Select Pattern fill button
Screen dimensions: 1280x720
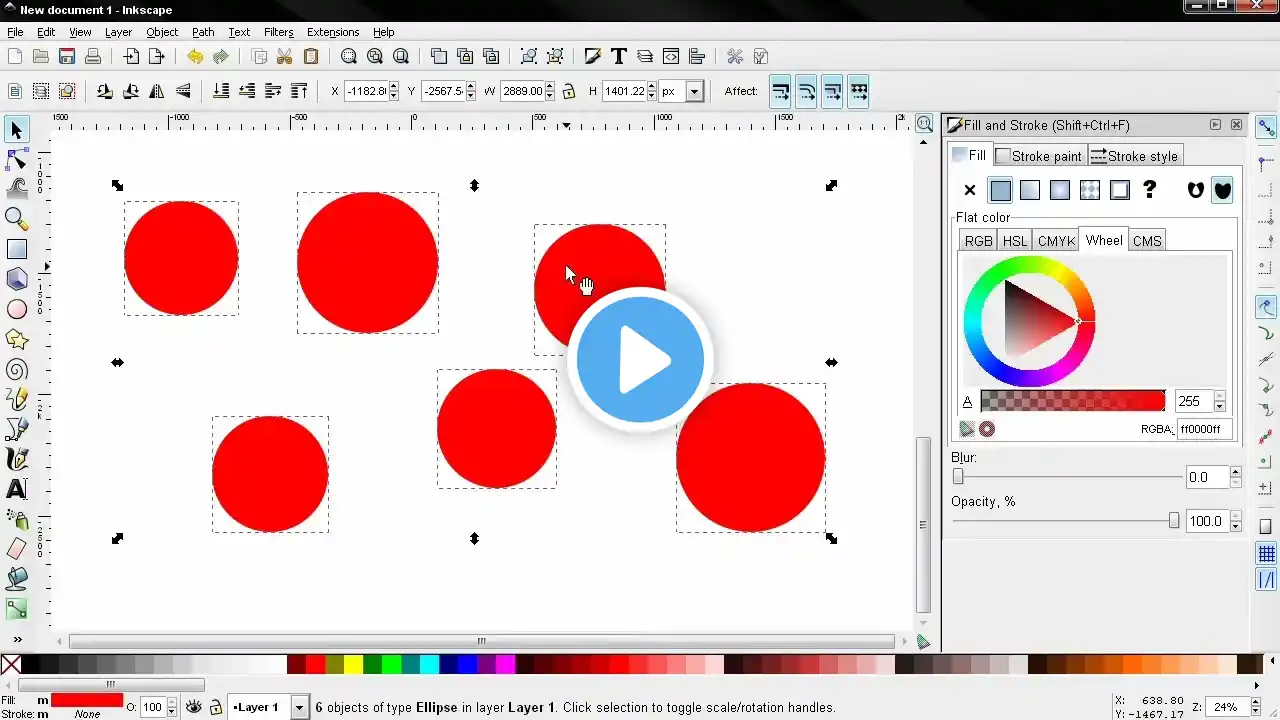pyautogui.click(x=1090, y=190)
